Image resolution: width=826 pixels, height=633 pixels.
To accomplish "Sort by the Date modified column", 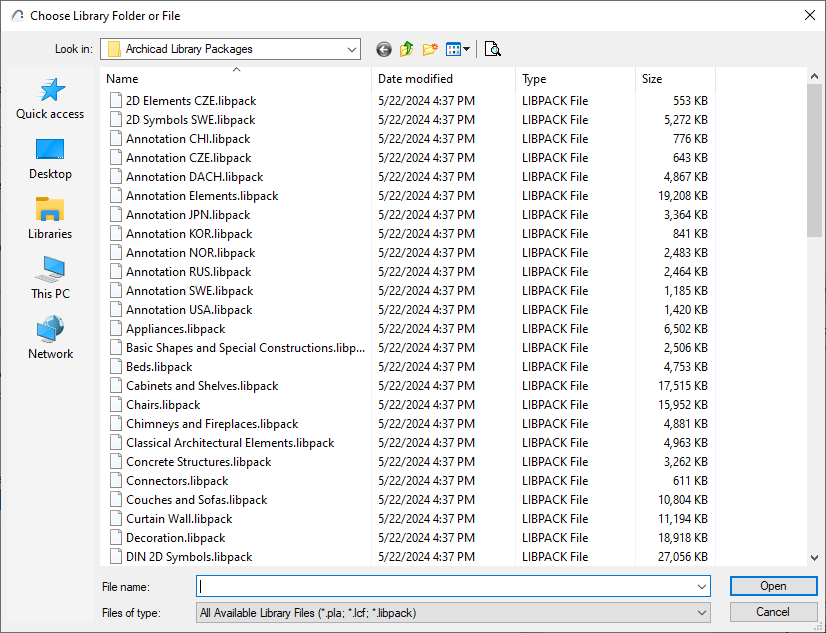I will pos(443,78).
